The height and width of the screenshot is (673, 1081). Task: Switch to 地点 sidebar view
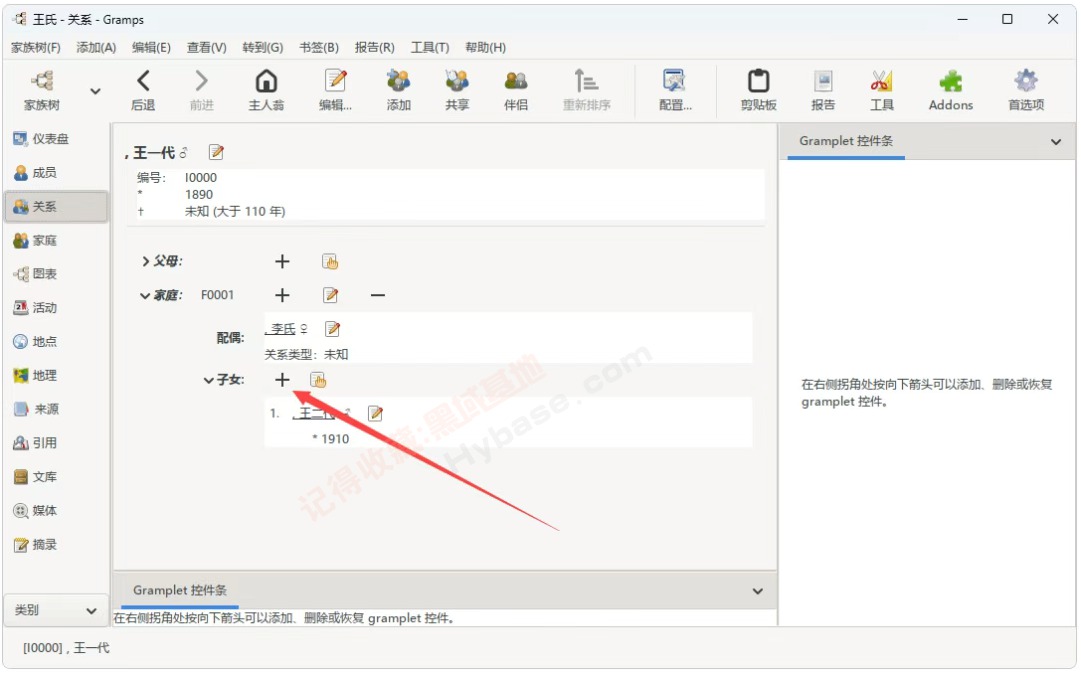(56, 342)
